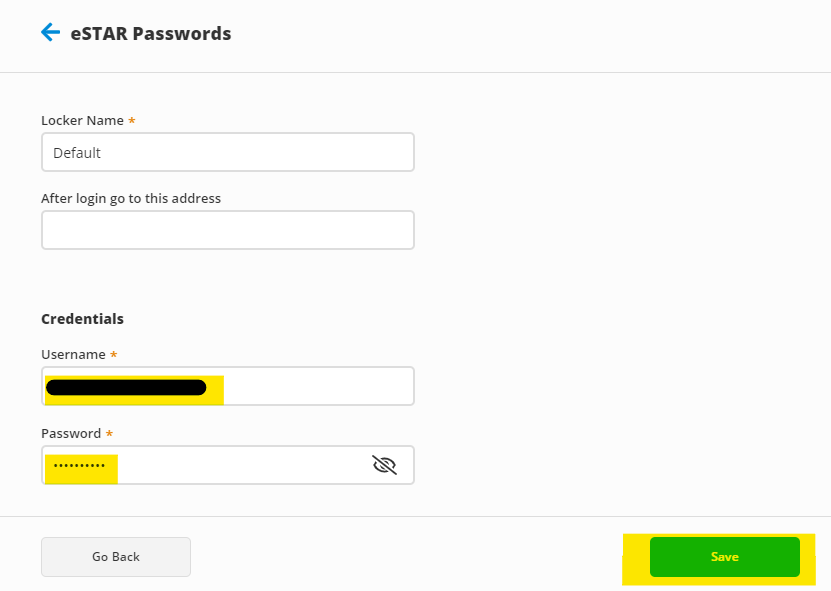
Task: Click the Locker Name input field
Action: [227, 153]
